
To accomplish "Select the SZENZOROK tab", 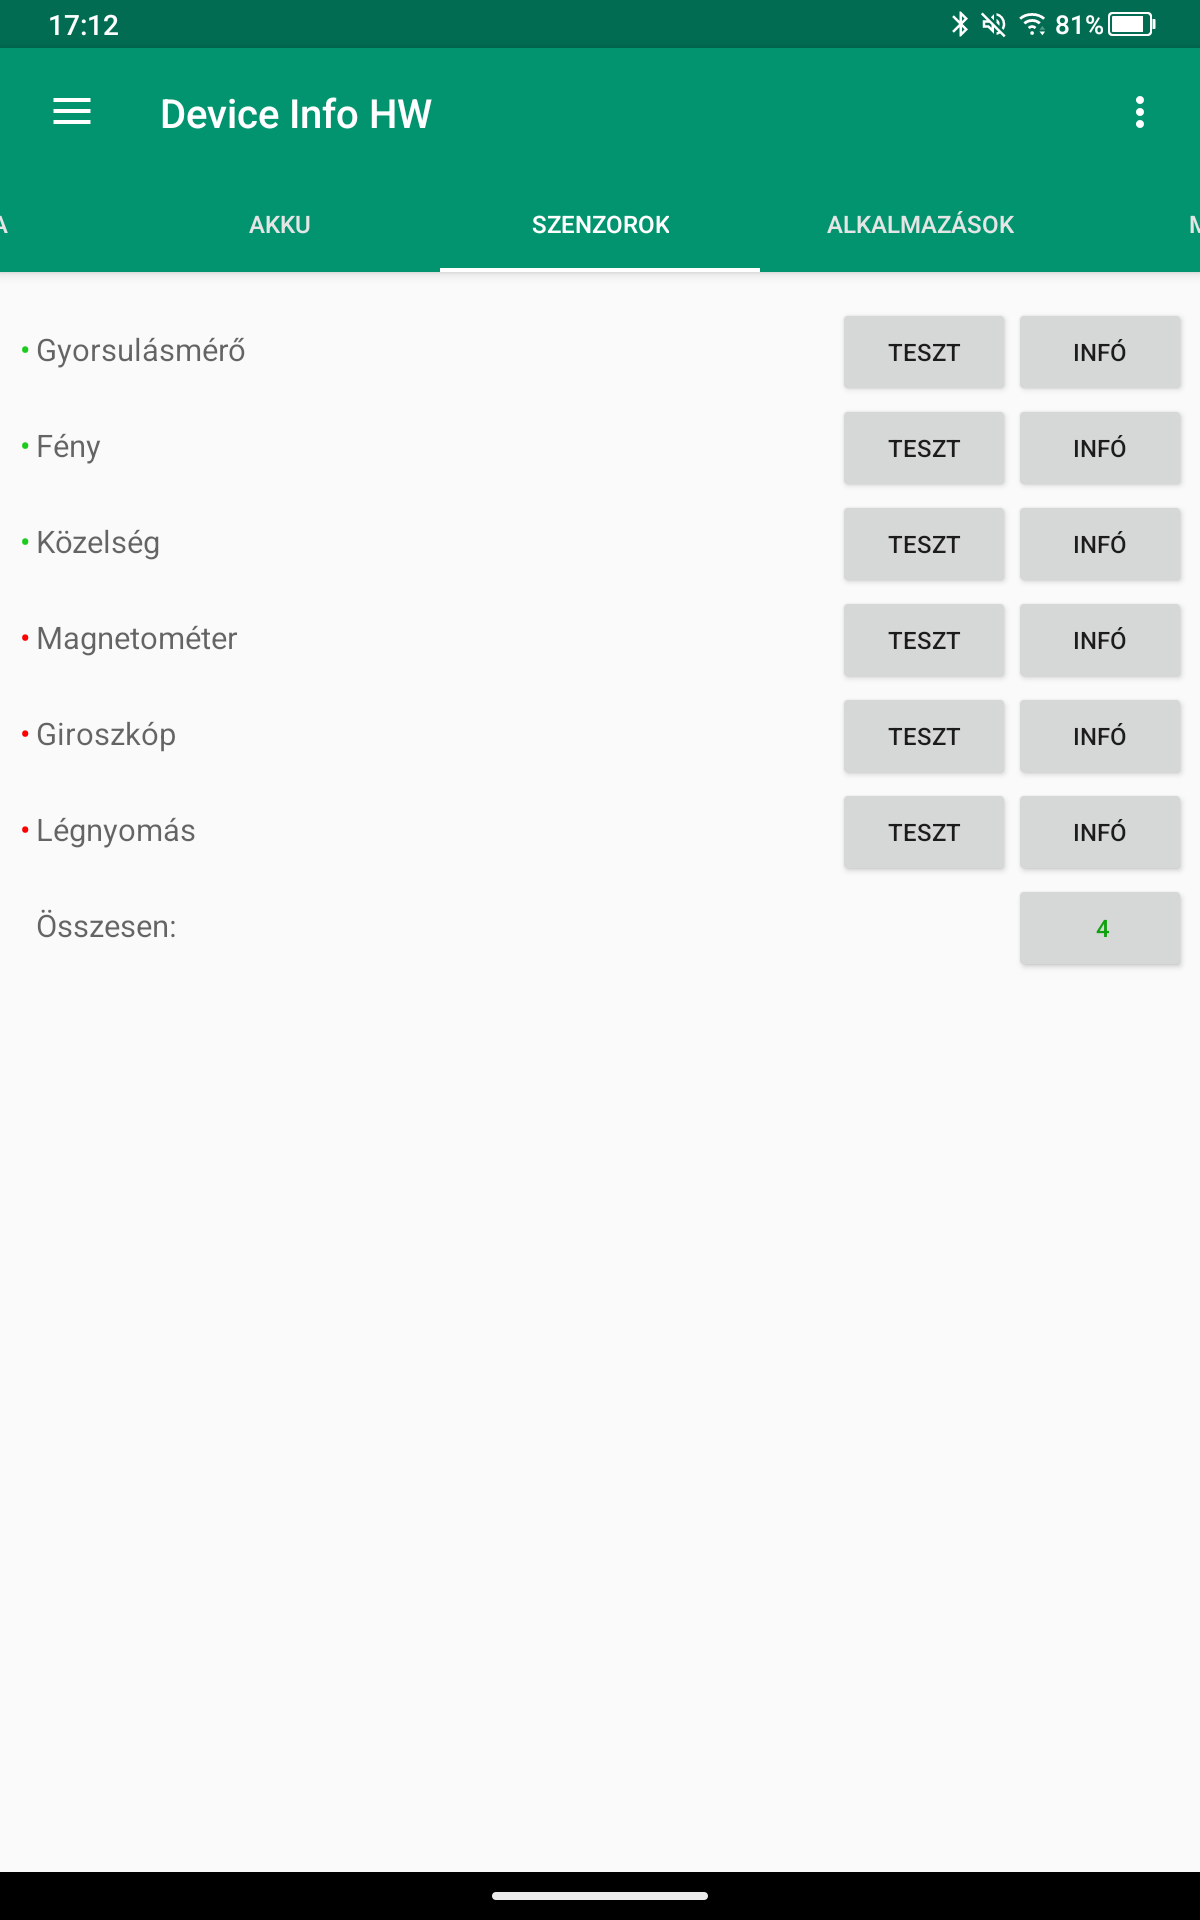I will (600, 225).
